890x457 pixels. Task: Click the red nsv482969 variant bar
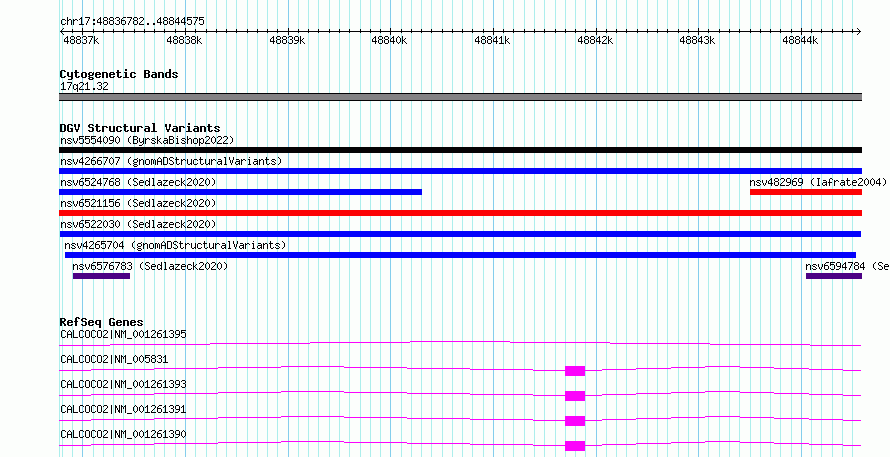[x=806, y=192]
